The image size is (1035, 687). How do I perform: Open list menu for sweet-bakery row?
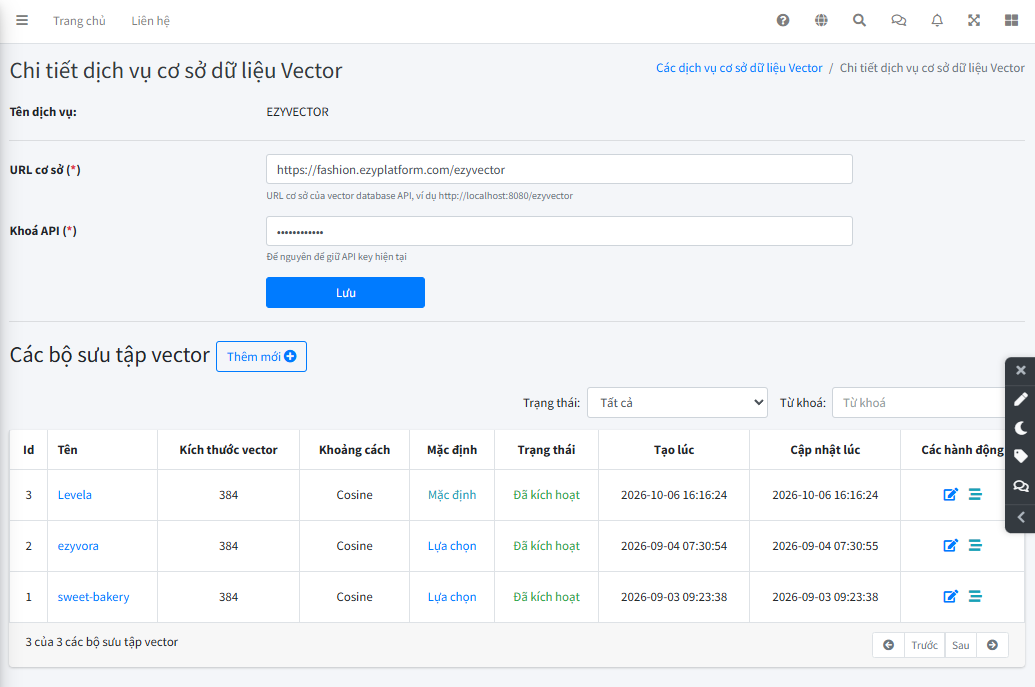click(975, 596)
